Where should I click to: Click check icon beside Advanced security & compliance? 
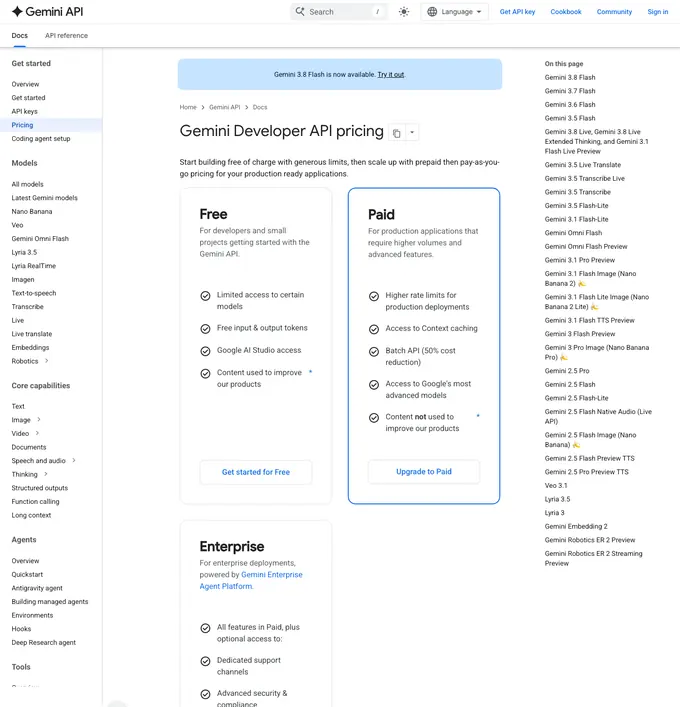tap(205, 694)
